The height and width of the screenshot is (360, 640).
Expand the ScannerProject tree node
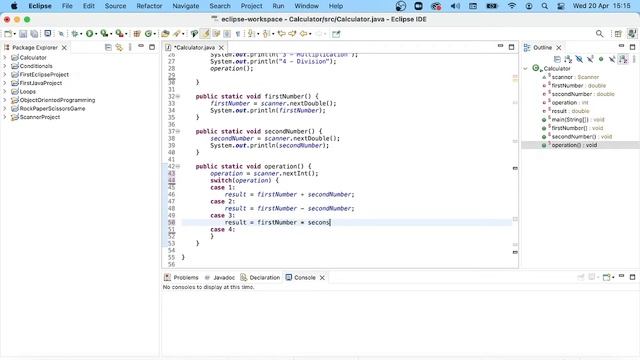[5, 117]
